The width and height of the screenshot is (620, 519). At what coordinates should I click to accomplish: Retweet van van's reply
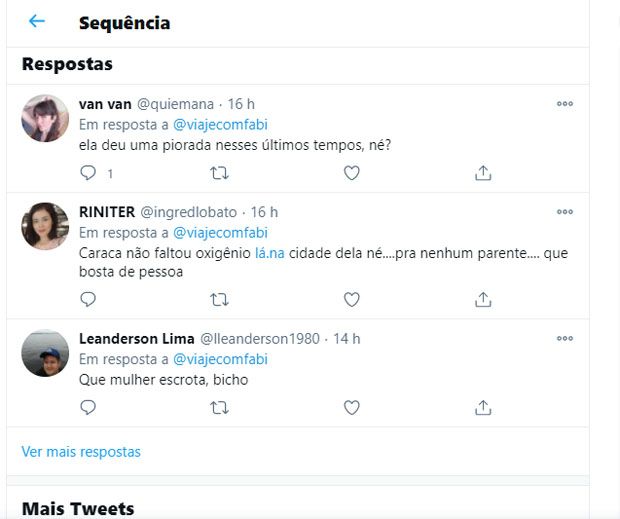[x=220, y=173]
